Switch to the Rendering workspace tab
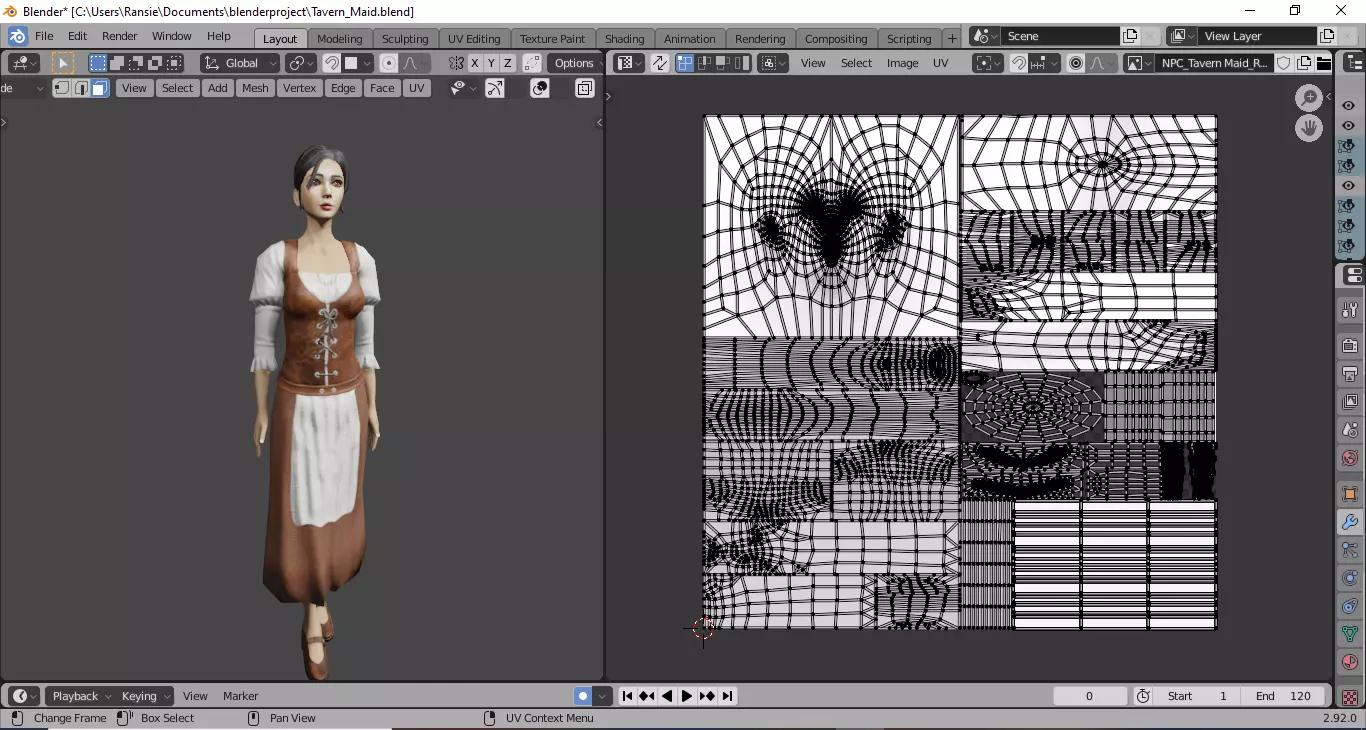This screenshot has height=730, width=1366. 760,39
